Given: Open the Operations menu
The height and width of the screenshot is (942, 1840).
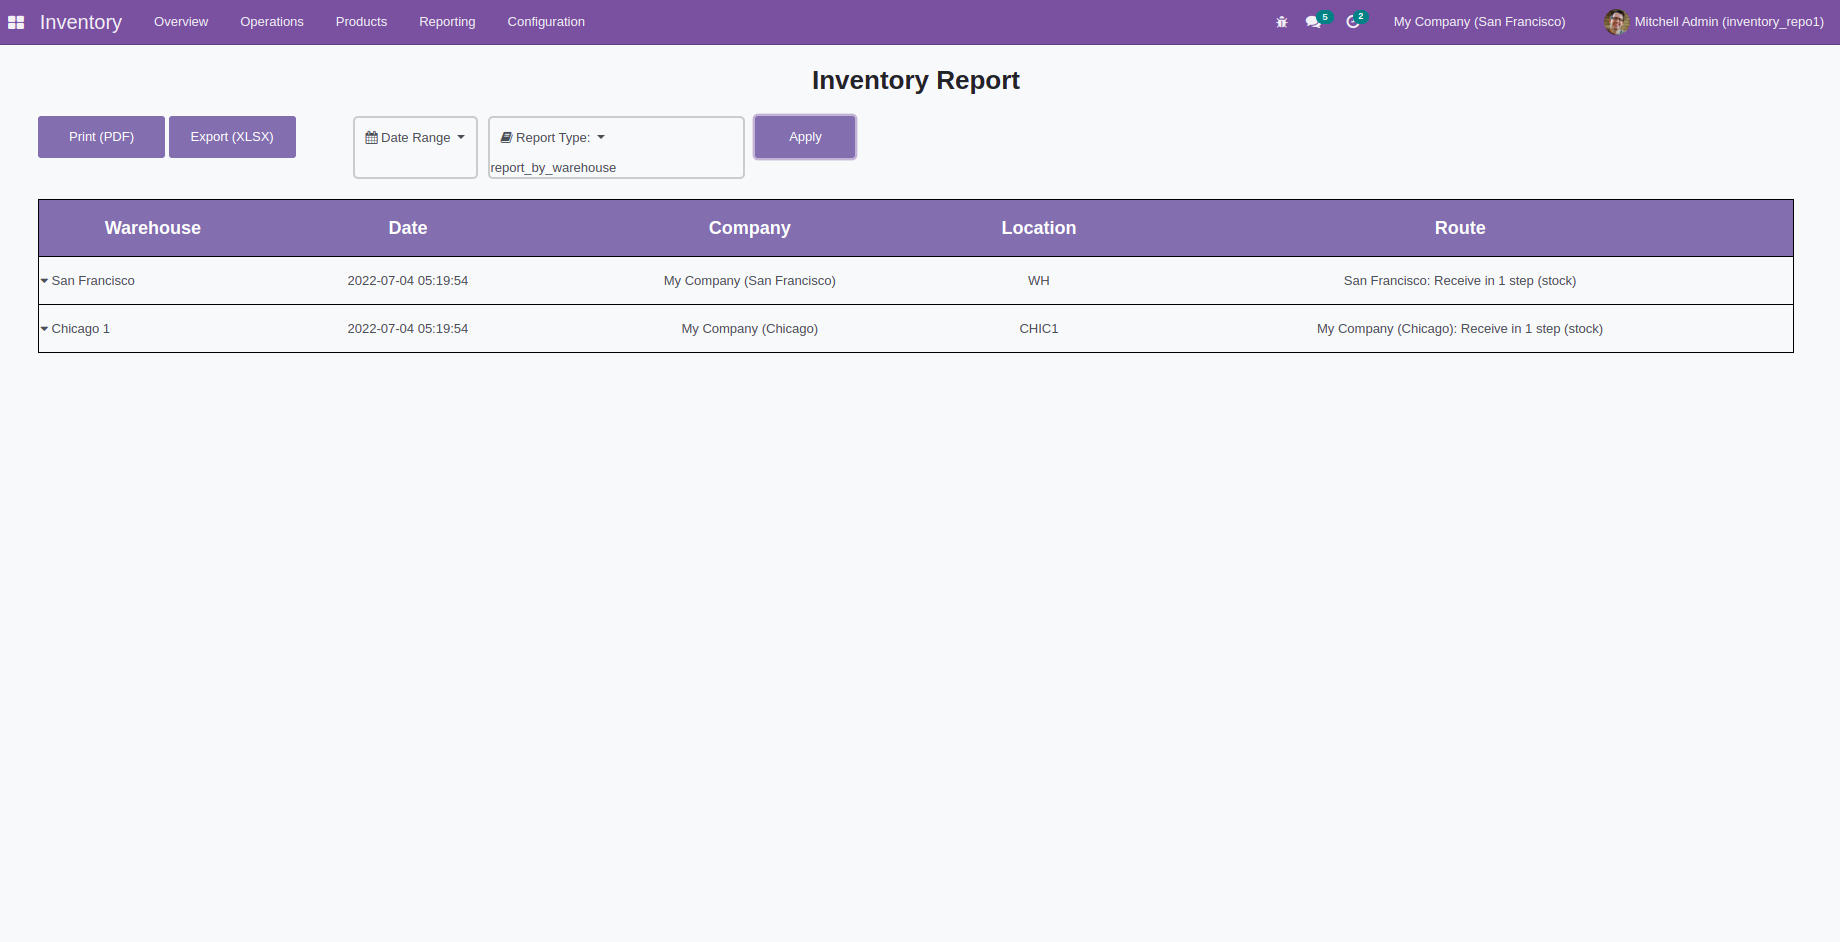Looking at the screenshot, I should (272, 22).
